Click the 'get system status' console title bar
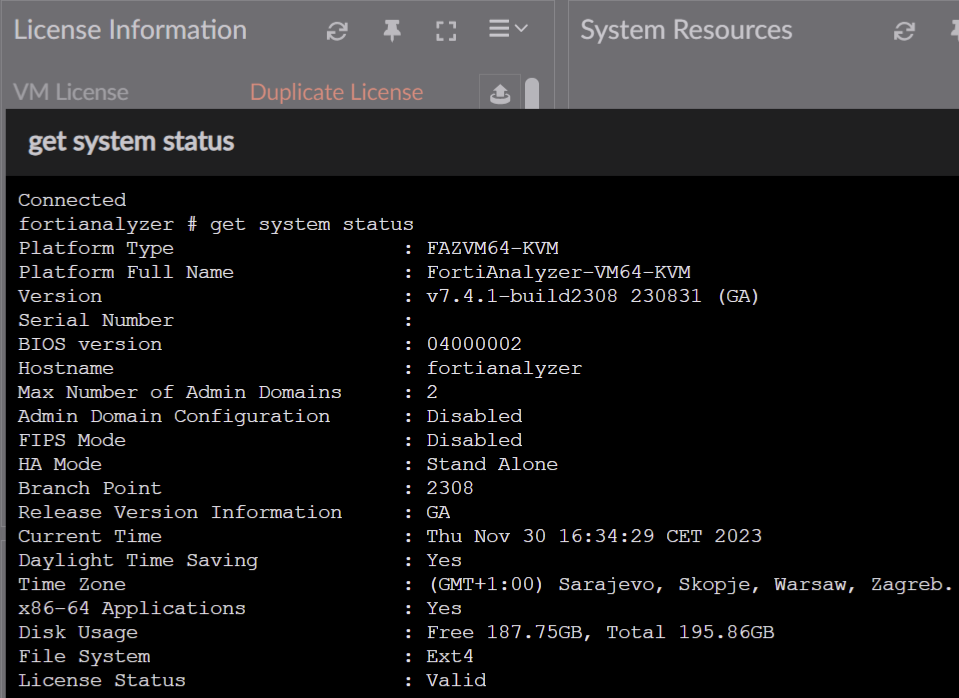This screenshot has width=959, height=698. tap(131, 142)
